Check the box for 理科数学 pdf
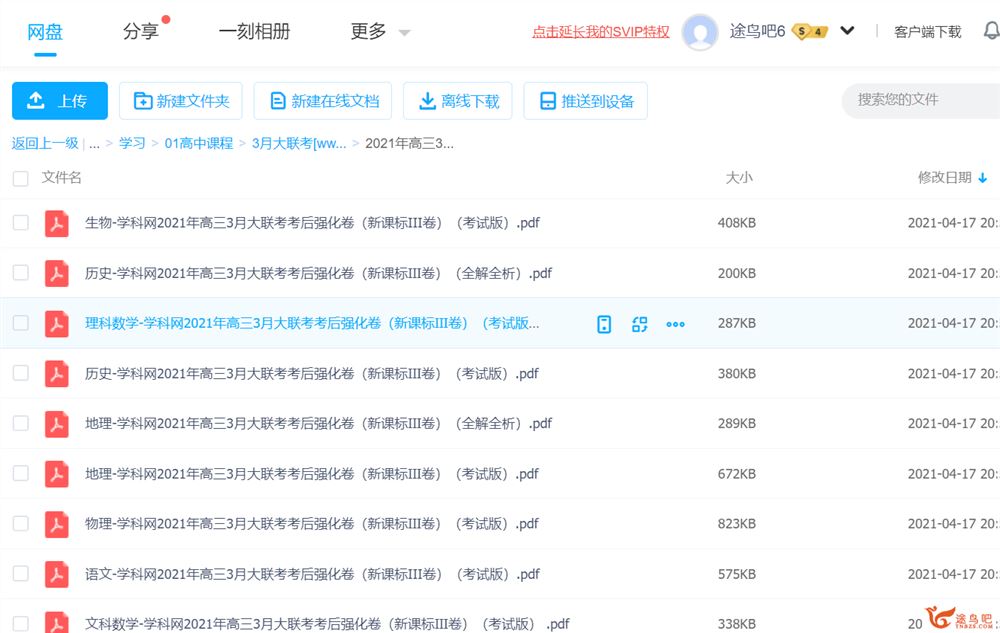 20,323
